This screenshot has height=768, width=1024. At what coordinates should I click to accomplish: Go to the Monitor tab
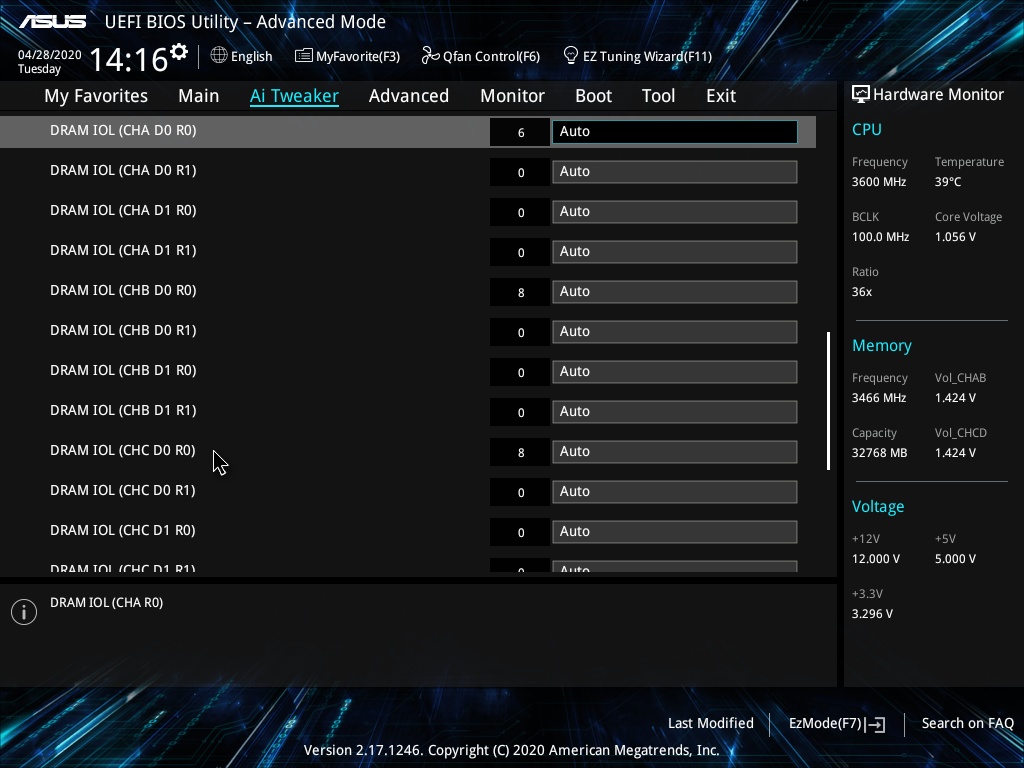pos(512,96)
